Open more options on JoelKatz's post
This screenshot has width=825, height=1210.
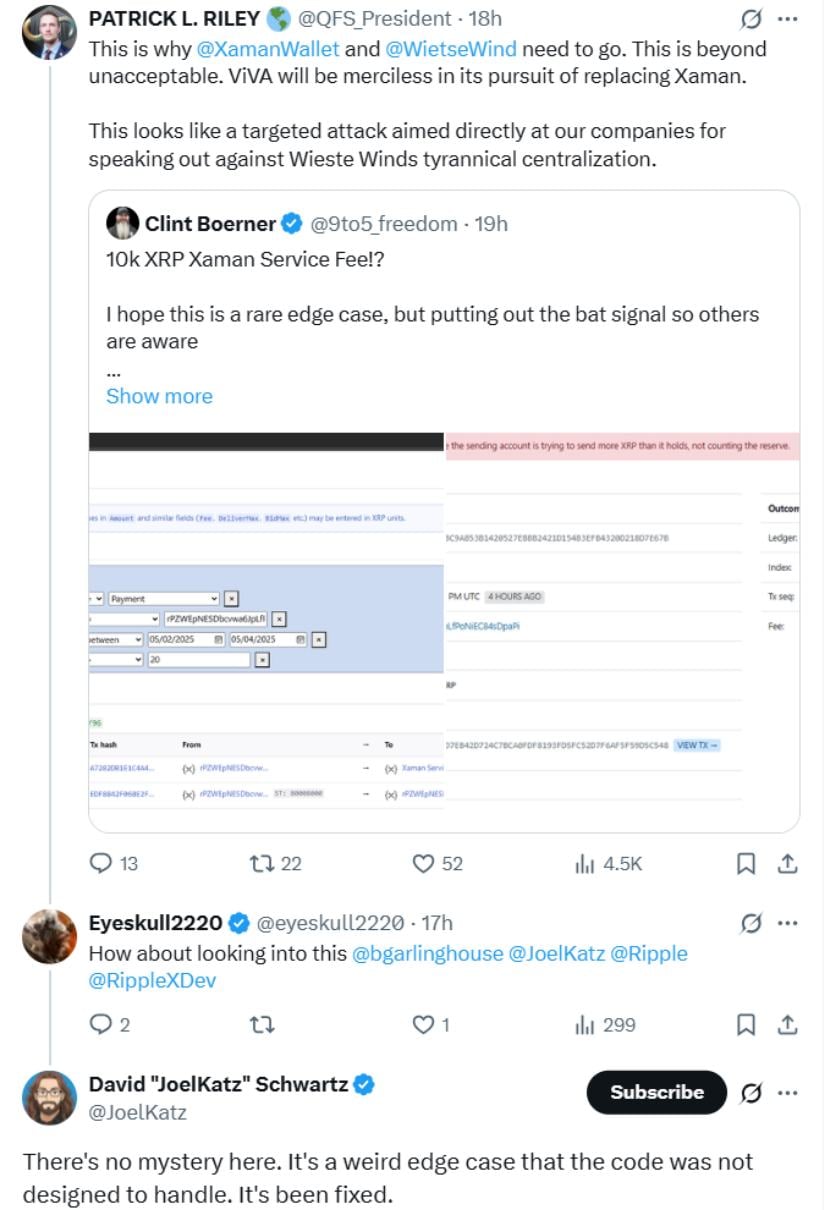click(788, 1093)
